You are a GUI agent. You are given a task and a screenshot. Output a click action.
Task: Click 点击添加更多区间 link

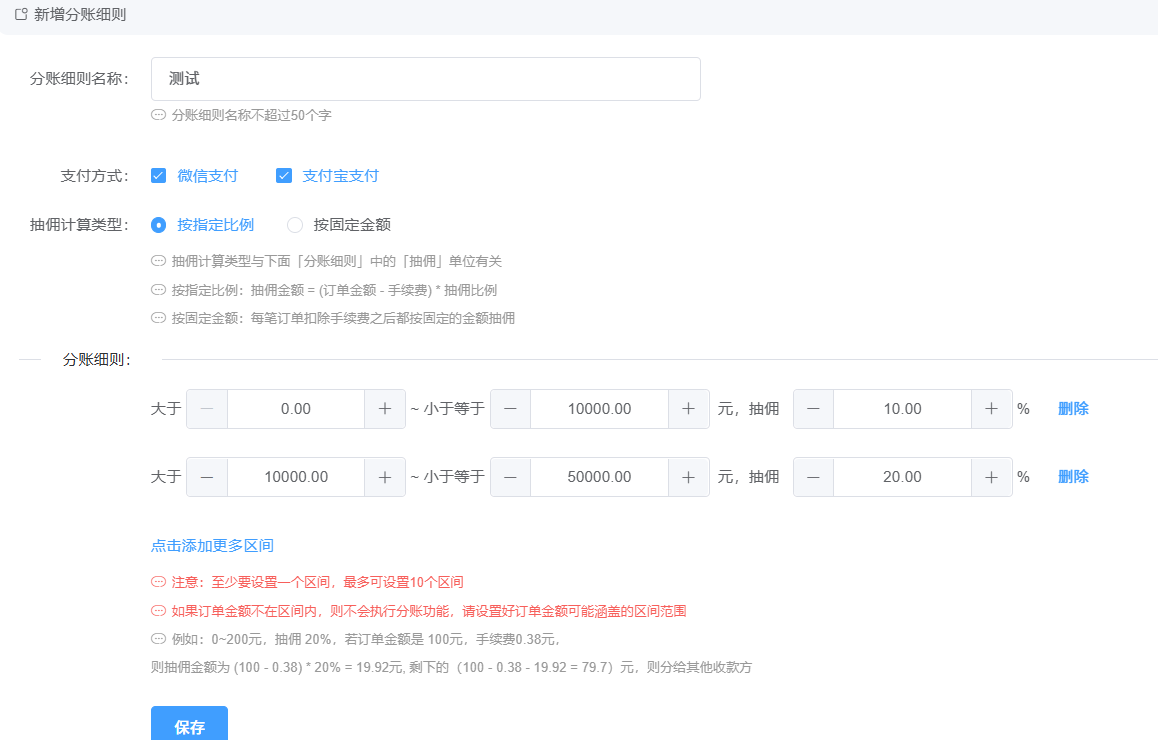click(212, 546)
